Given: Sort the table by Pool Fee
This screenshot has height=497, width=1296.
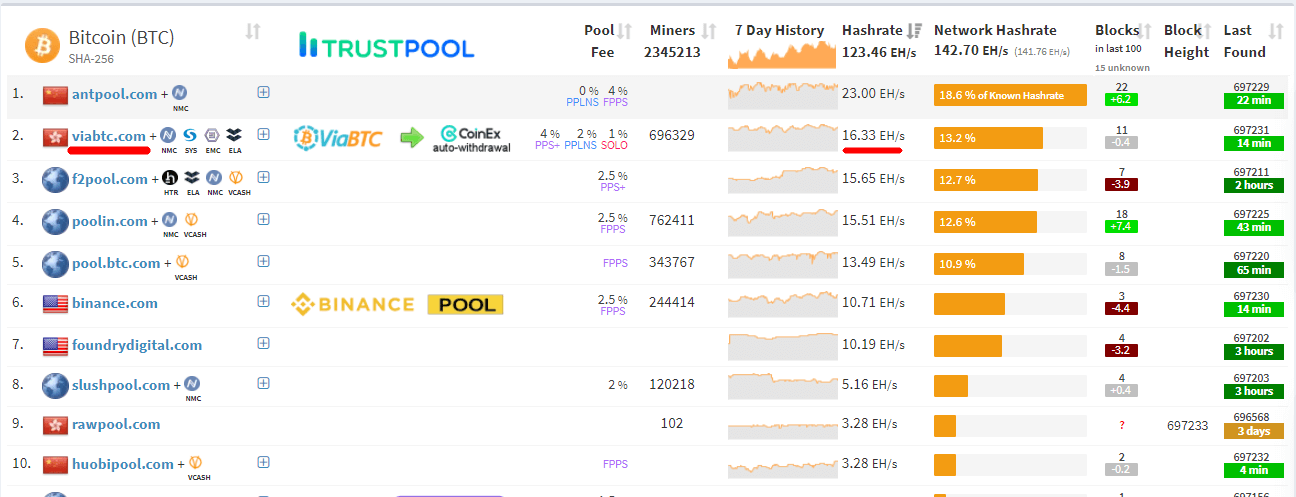Looking at the screenshot, I should [625, 31].
